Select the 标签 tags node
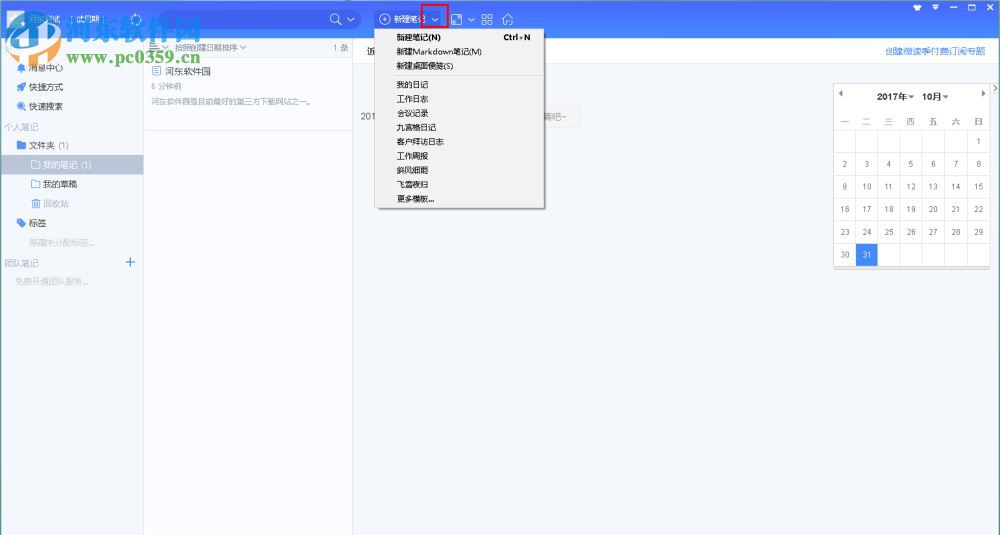 click(x=31, y=223)
